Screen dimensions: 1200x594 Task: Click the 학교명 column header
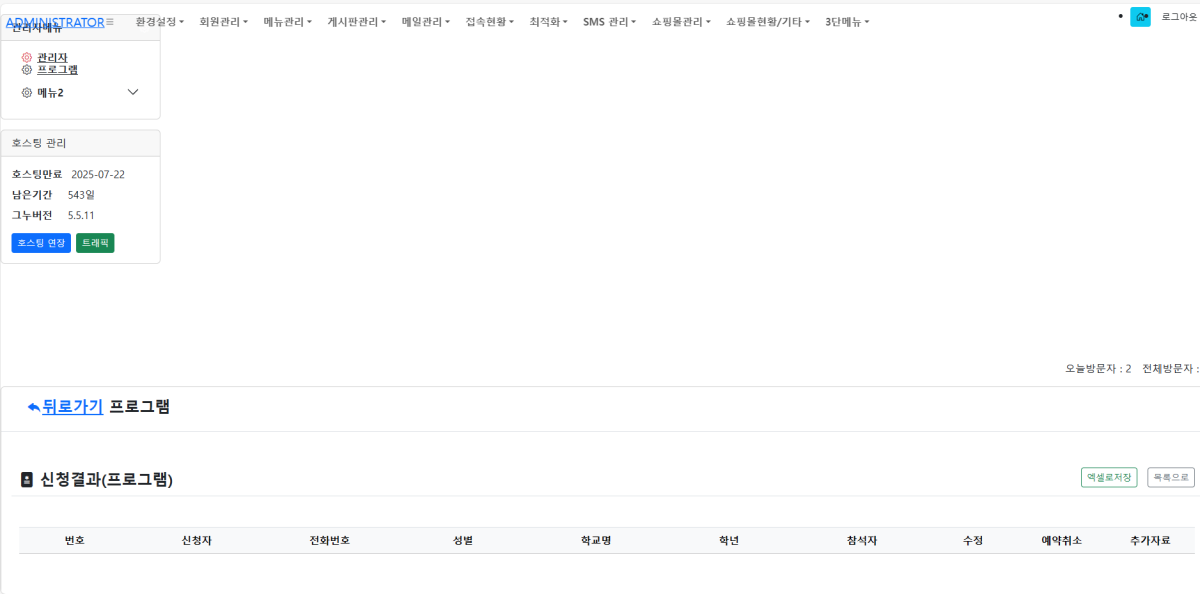[x=596, y=540]
